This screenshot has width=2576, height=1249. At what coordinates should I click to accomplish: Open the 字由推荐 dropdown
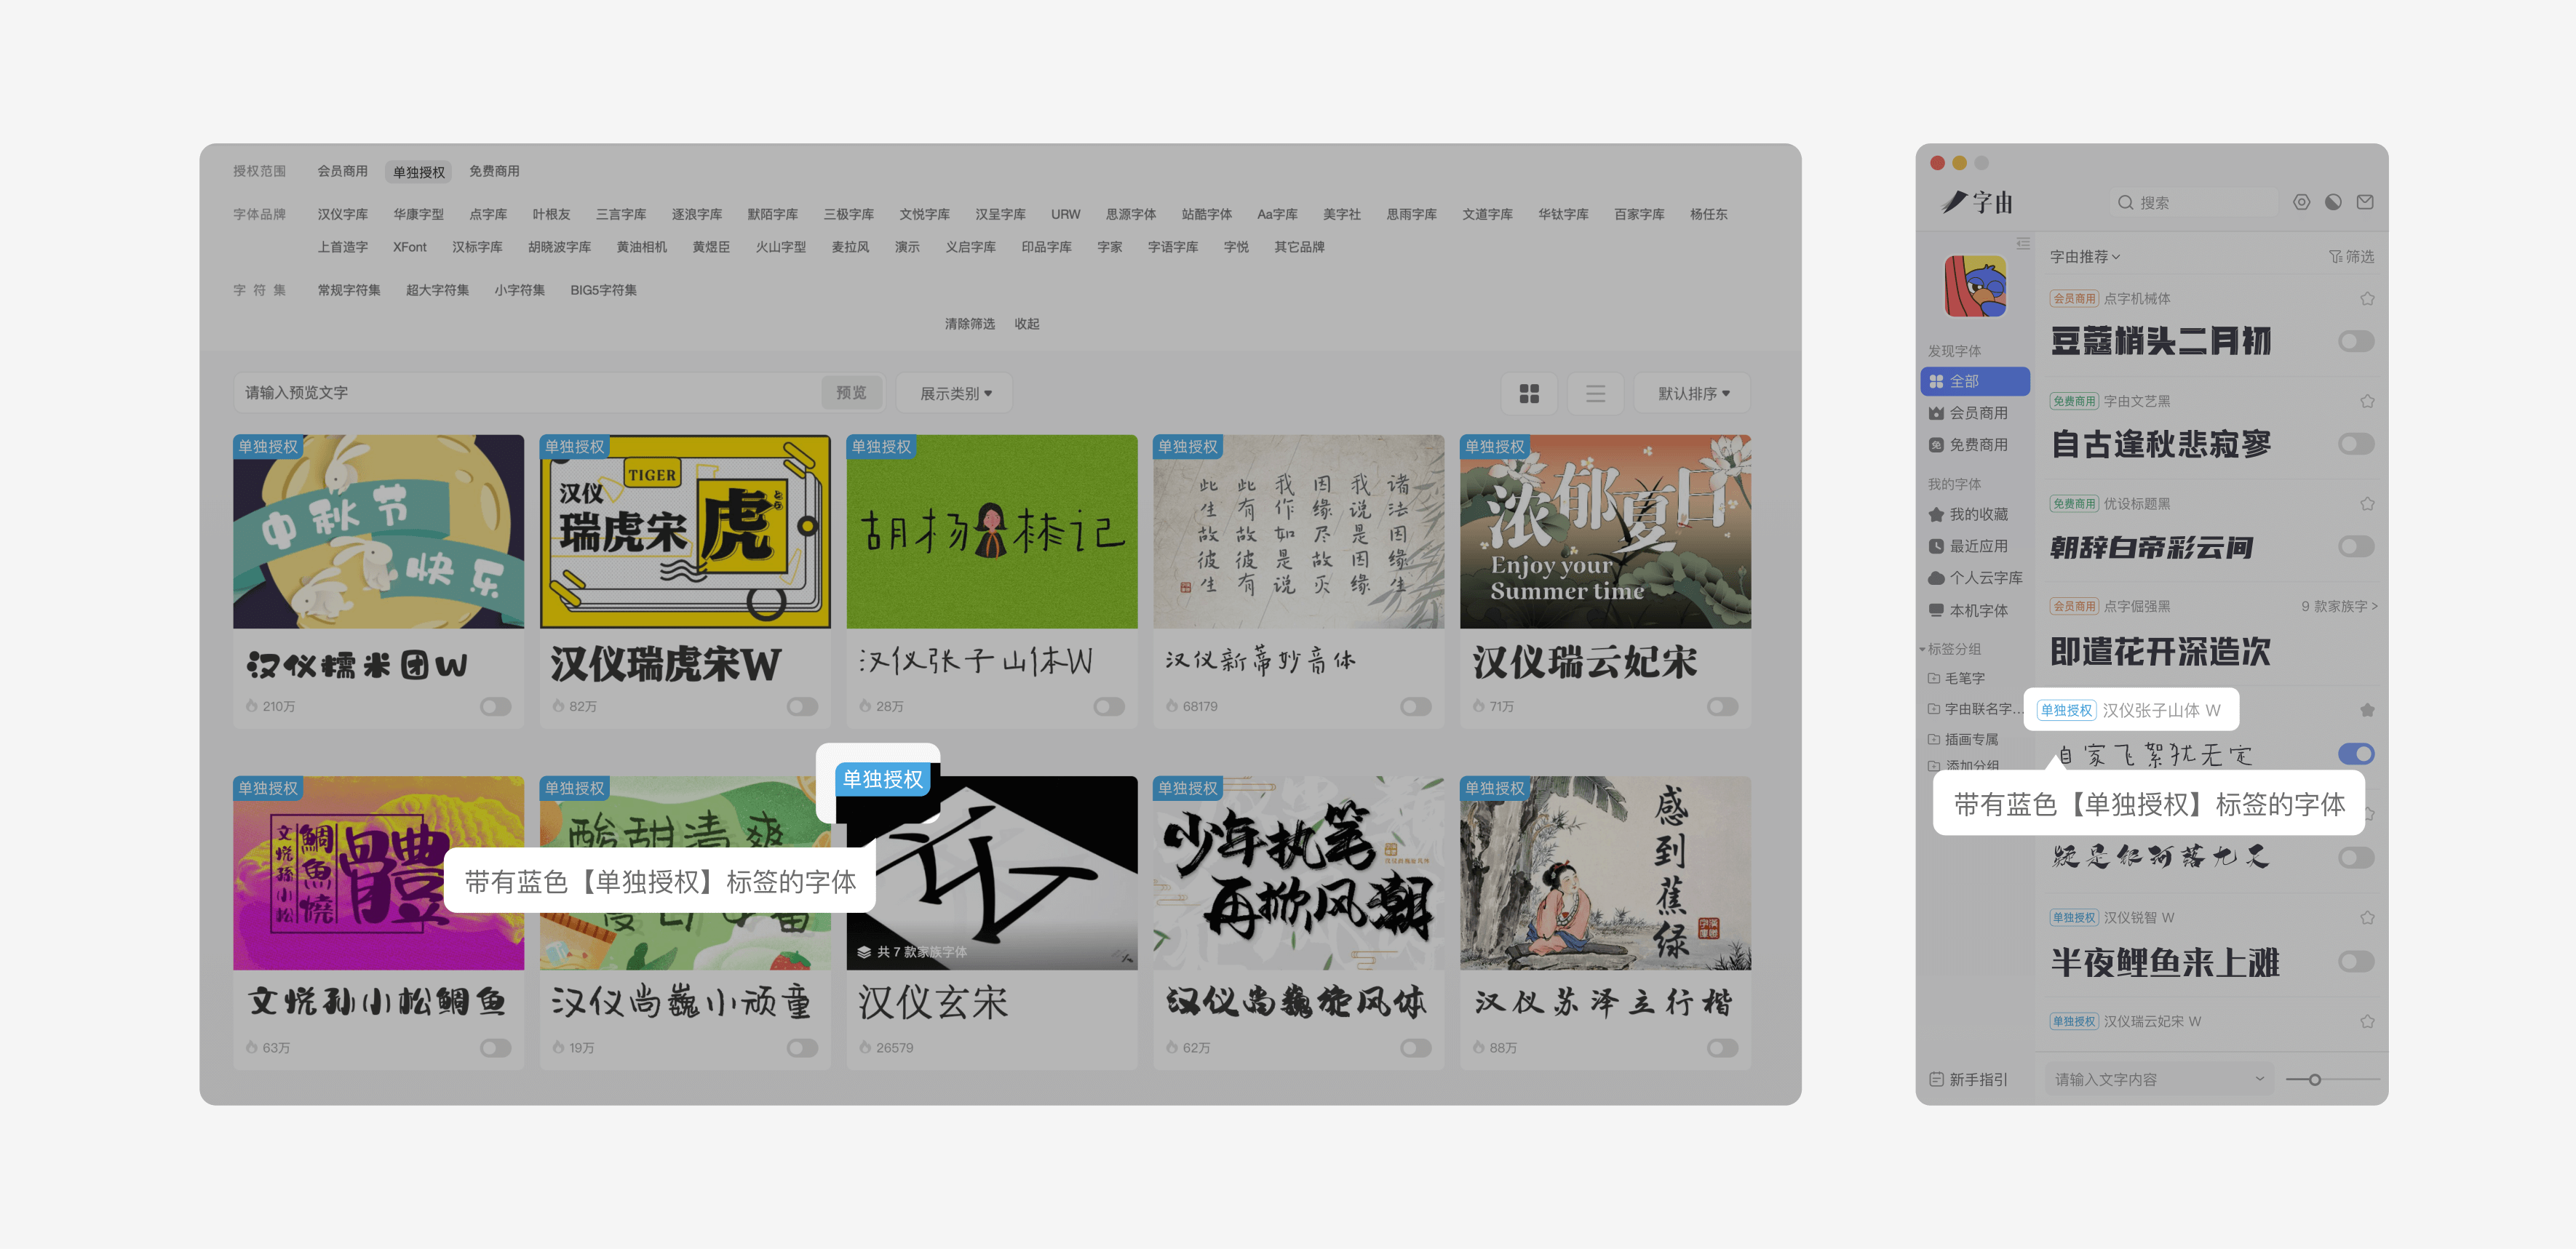pos(2085,257)
